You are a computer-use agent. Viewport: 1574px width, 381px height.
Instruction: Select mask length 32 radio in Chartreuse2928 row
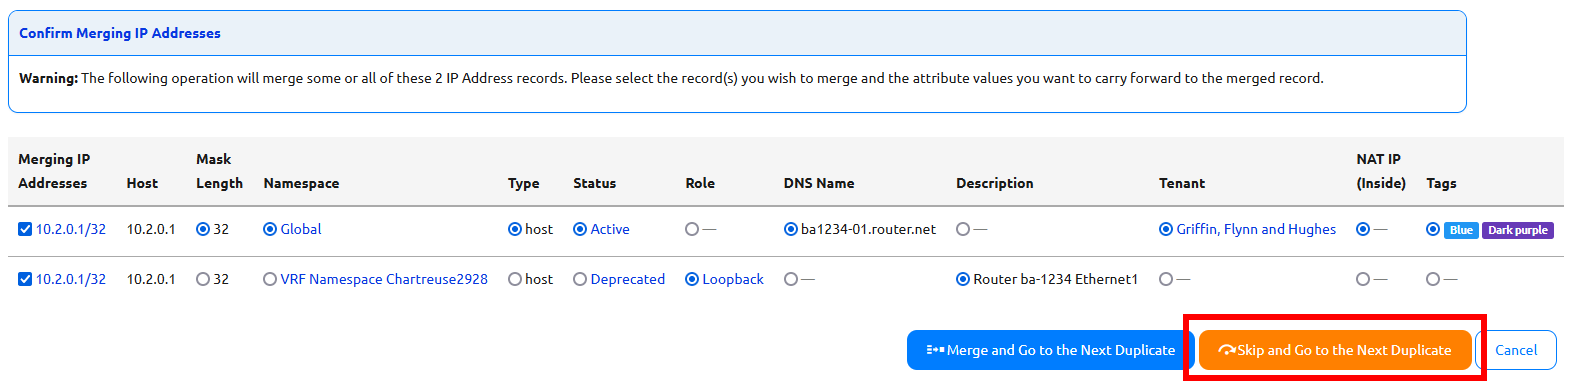point(203,279)
